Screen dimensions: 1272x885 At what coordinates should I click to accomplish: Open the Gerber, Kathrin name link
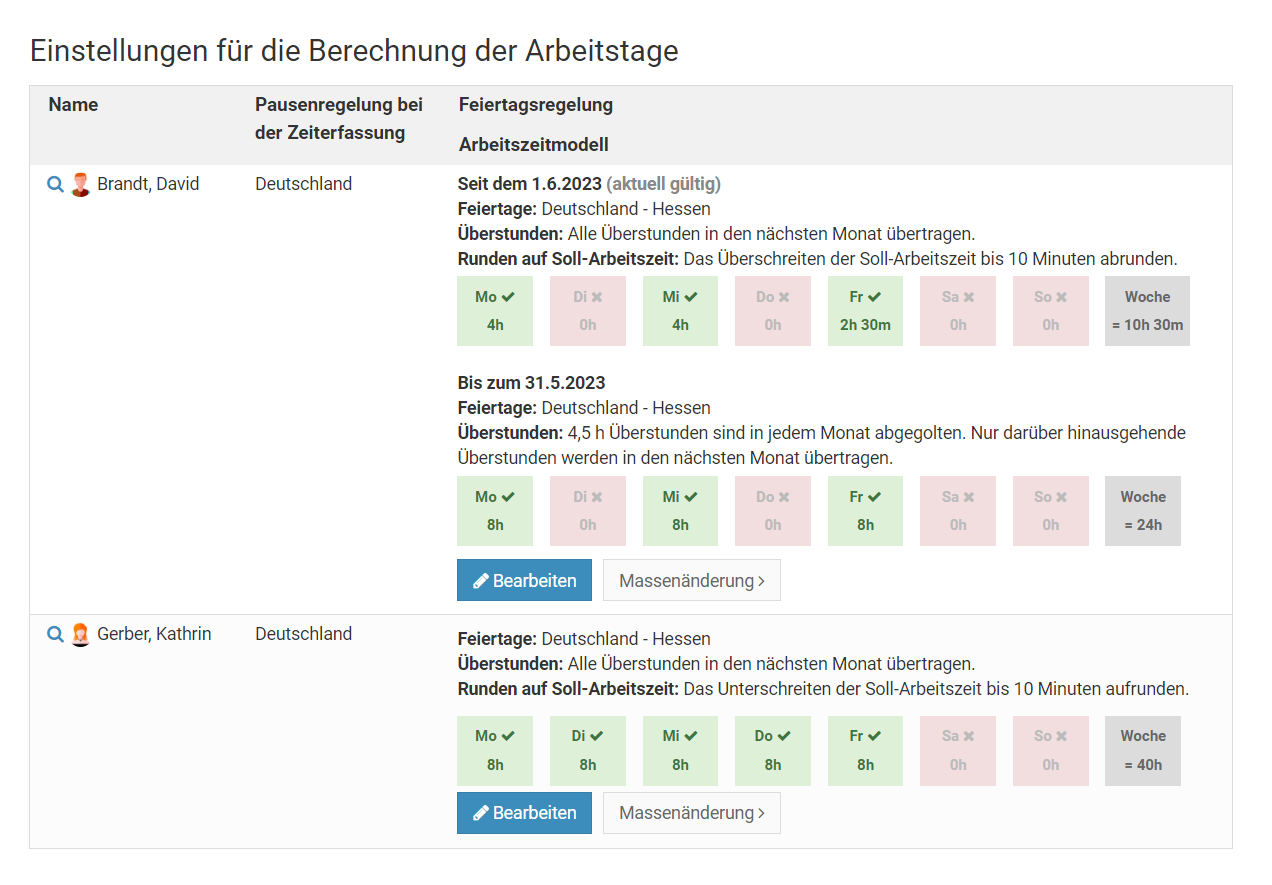pos(154,635)
